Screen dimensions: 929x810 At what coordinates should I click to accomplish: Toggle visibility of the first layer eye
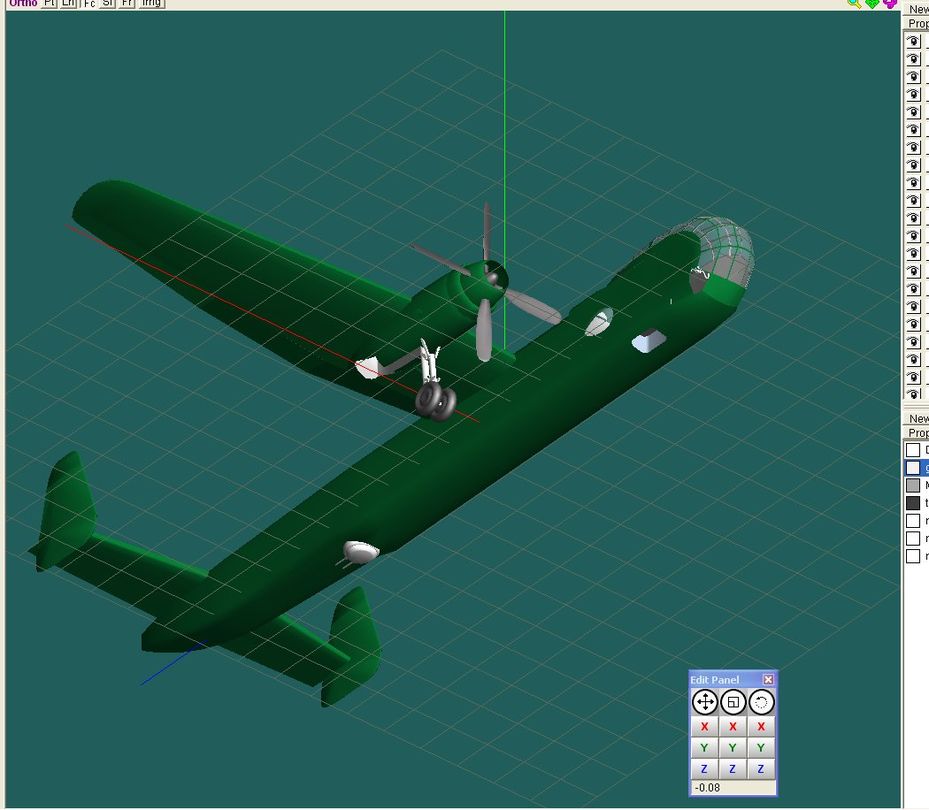click(x=913, y=41)
